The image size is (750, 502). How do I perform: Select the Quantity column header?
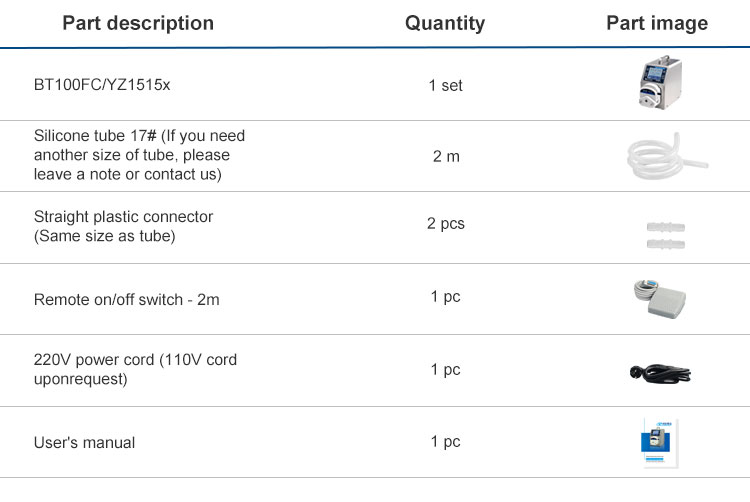[445, 23]
